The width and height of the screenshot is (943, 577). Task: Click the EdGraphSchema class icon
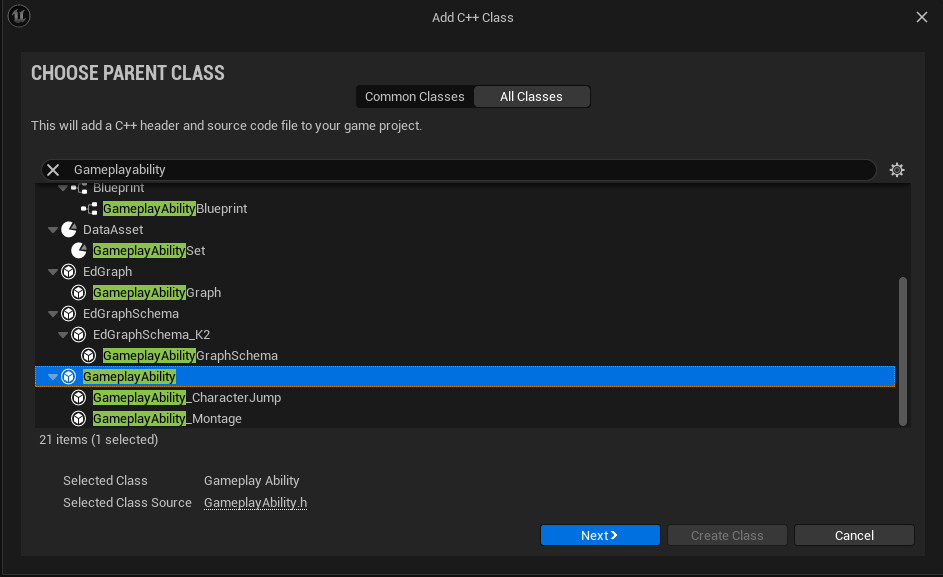[69, 314]
